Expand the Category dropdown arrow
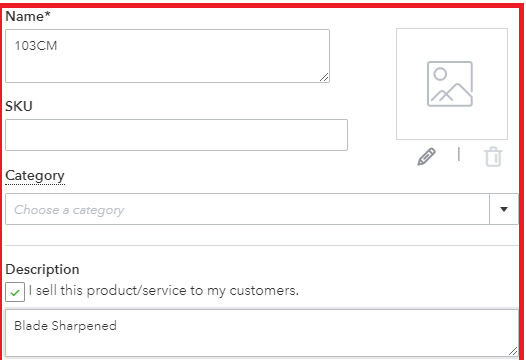This screenshot has height=360, width=526. (504, 209)
